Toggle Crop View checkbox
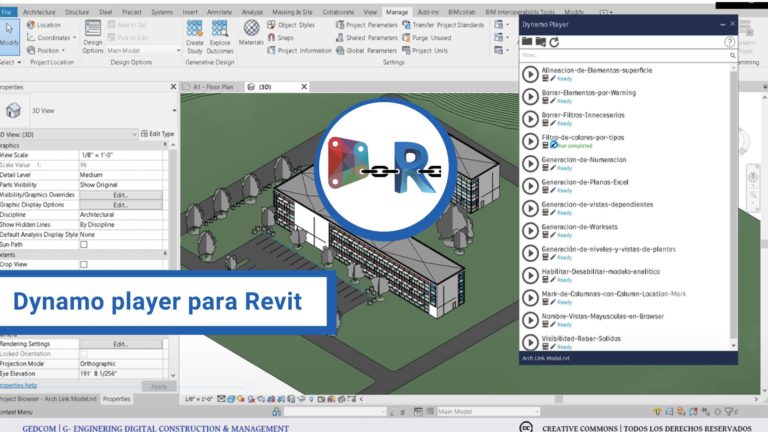The height and width of the screenshot is (432, 768). [x=84, y=264]
